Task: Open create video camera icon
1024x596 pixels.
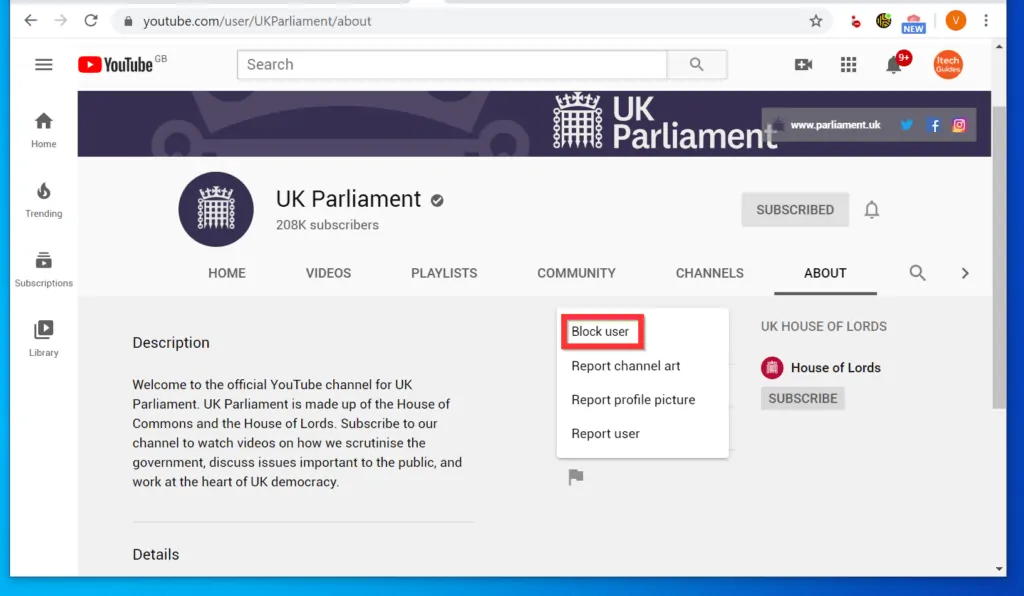Action: coord(803,64)
